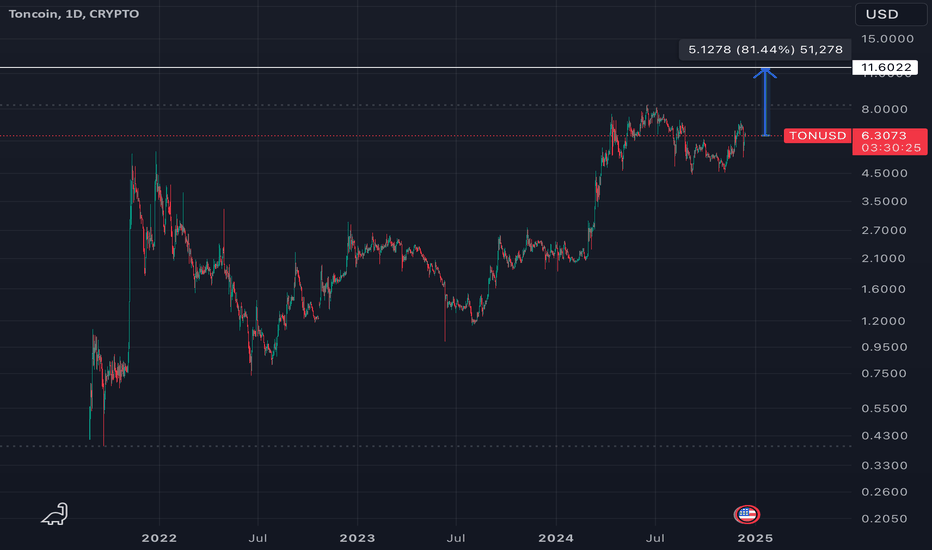Click the 6.3073 last price label
Screen dimensions: 932x550
(884, 136)
